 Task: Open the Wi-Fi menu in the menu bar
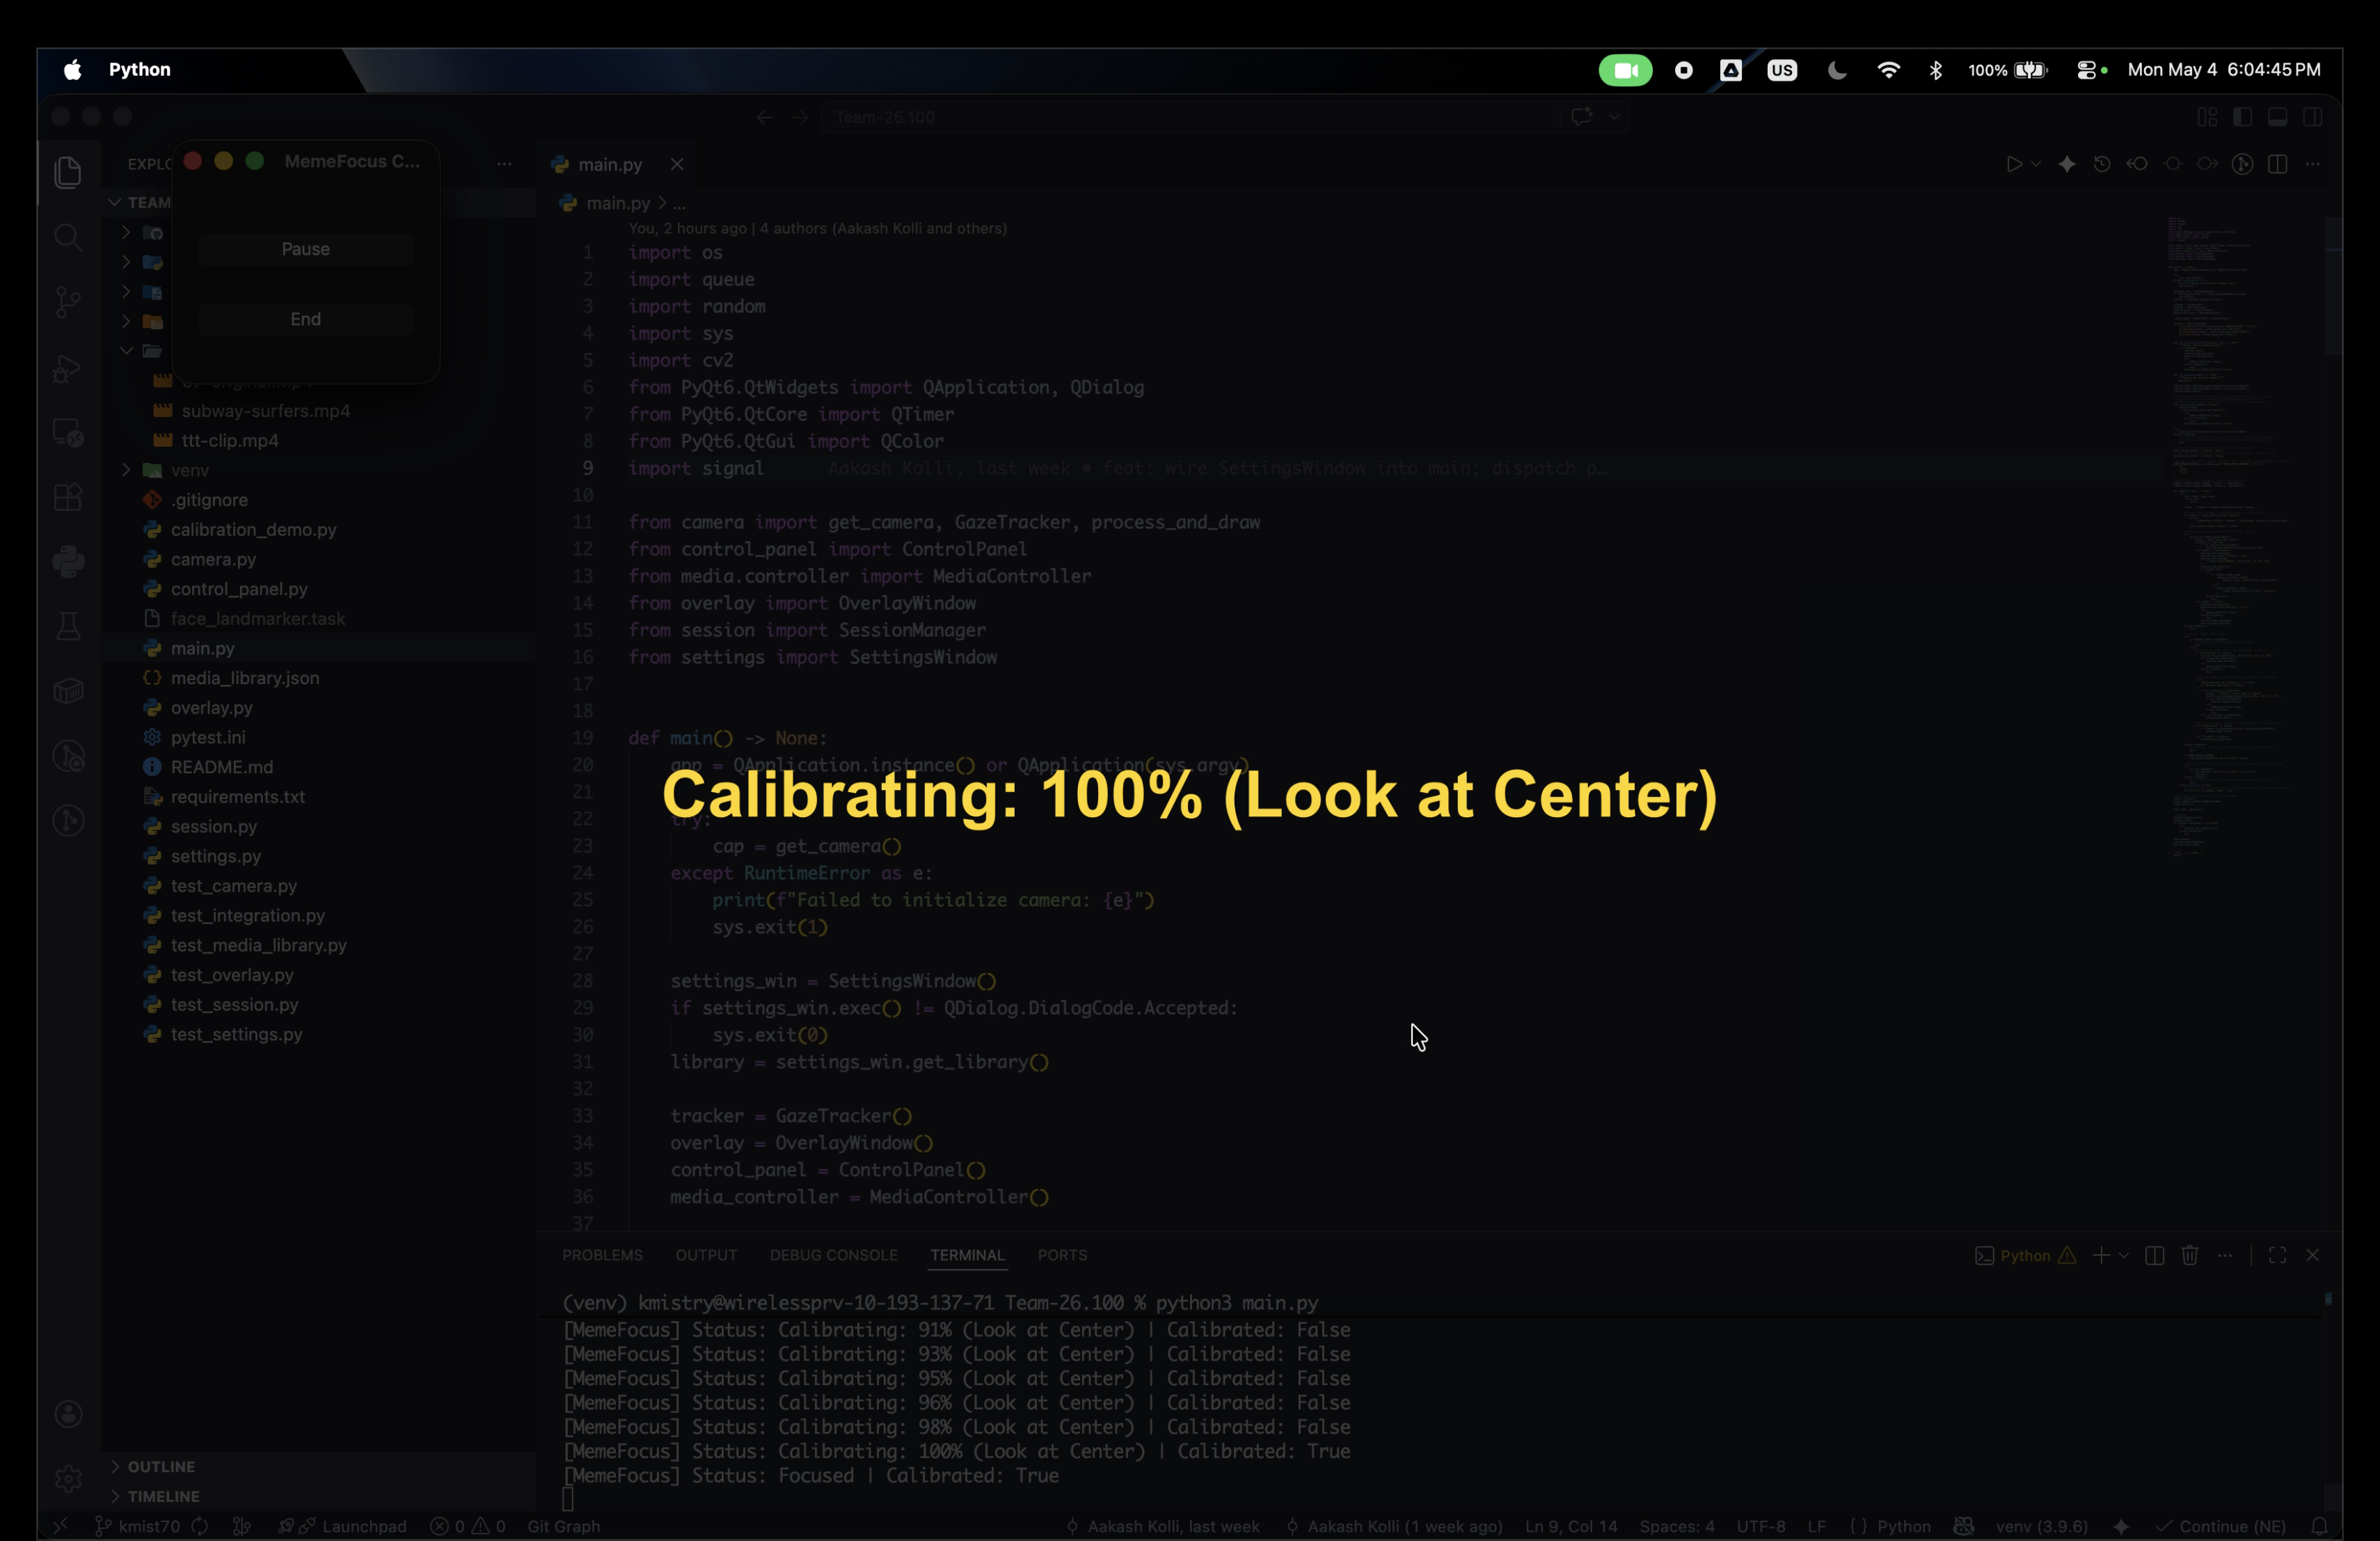(x=1888, y=70)
